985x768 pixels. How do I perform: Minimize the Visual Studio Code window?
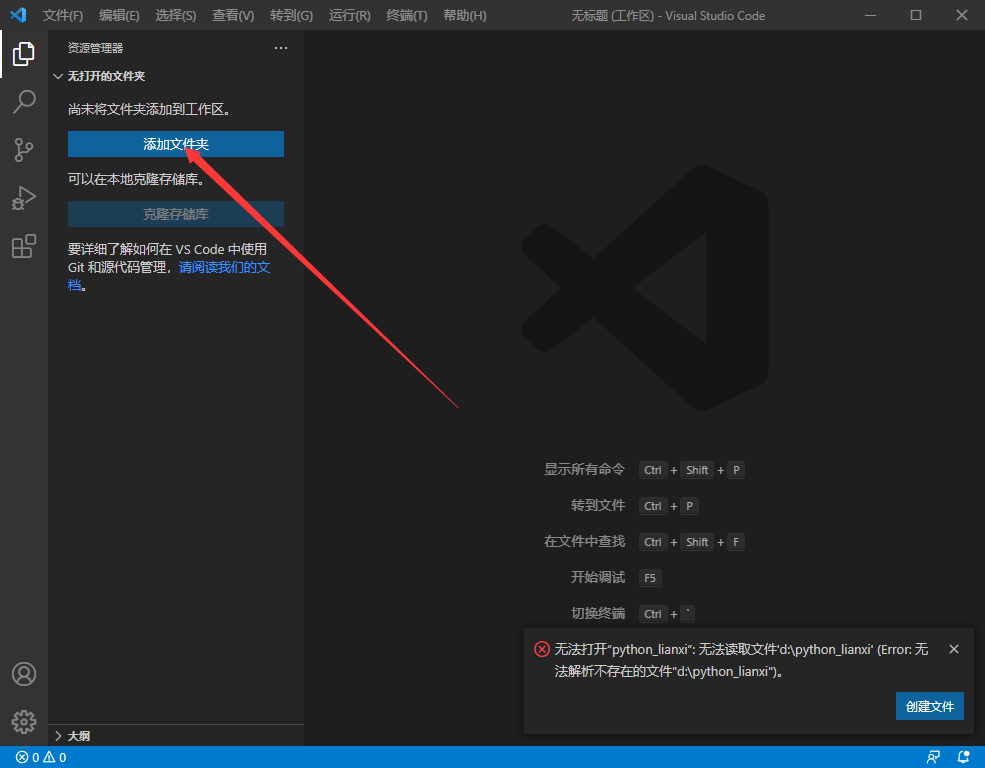(x=870, y=15)
